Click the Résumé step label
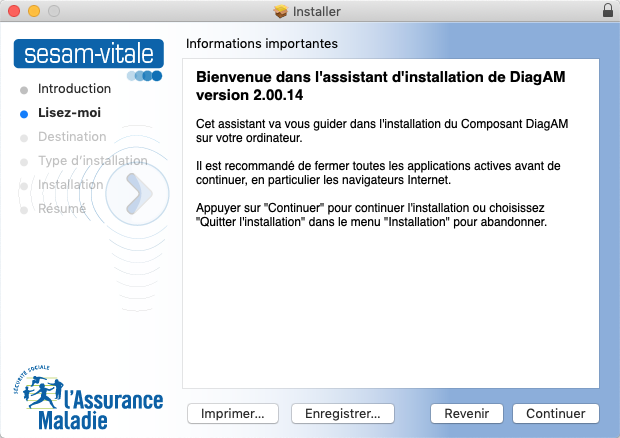 point(62,208)
